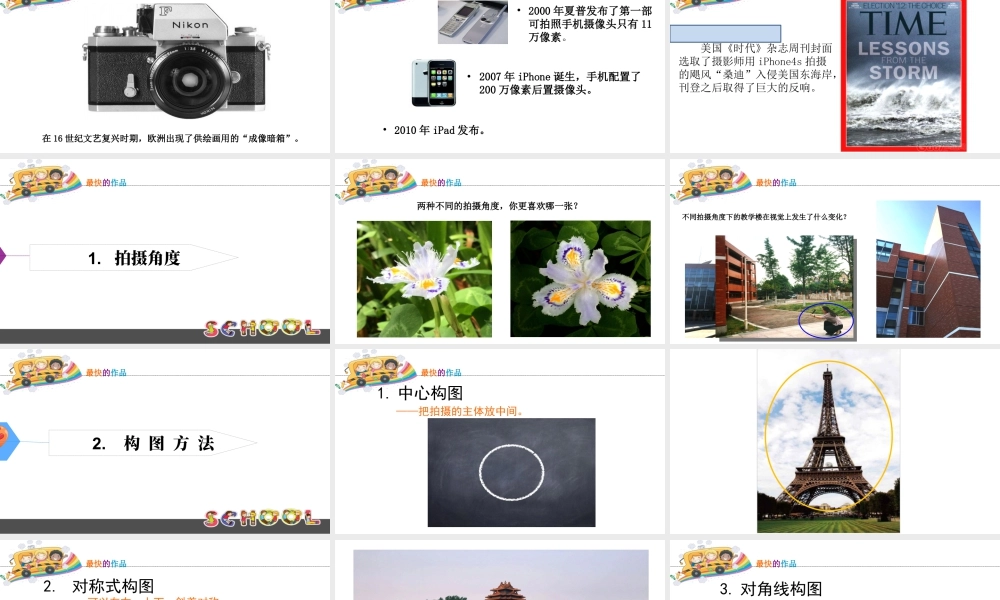The width and height of the screenshot is (1000, 600).
Task: Select the '1. 拍摄角度' title banner
Action: [x=134, y=258]
